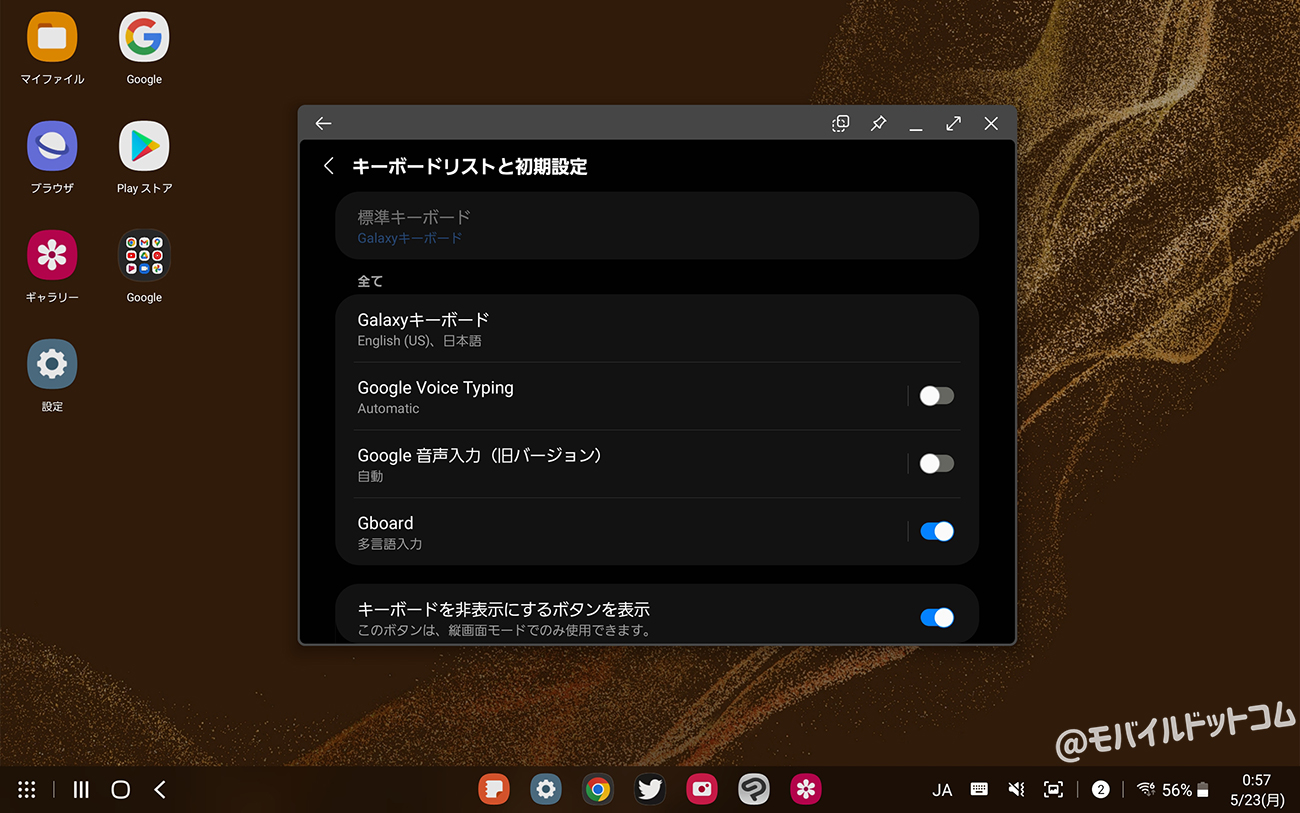Click the keyboard icon in the system tray

coord(979,789)
